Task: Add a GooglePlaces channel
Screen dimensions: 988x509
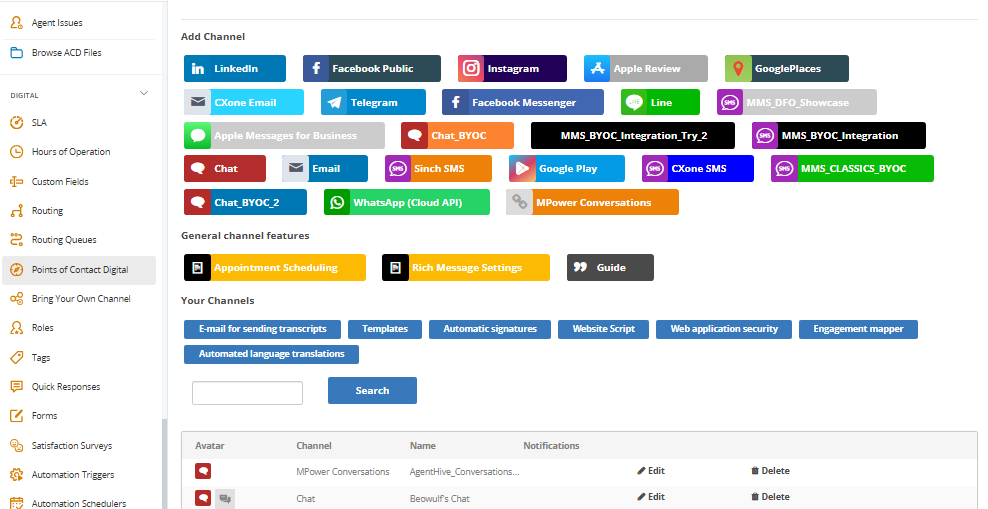Action: pyautogui.click(x=787, y=69)
